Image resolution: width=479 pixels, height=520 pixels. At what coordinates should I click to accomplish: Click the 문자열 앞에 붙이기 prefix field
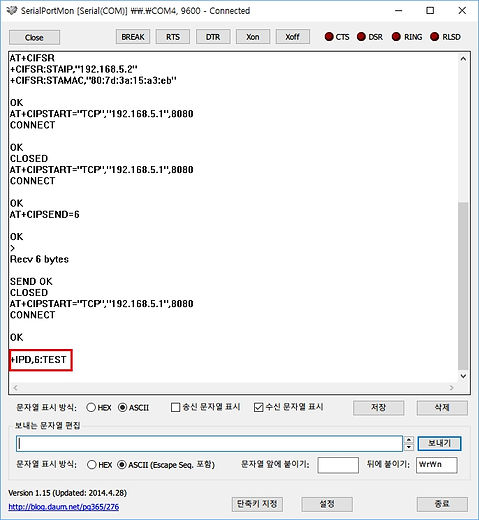338,465
